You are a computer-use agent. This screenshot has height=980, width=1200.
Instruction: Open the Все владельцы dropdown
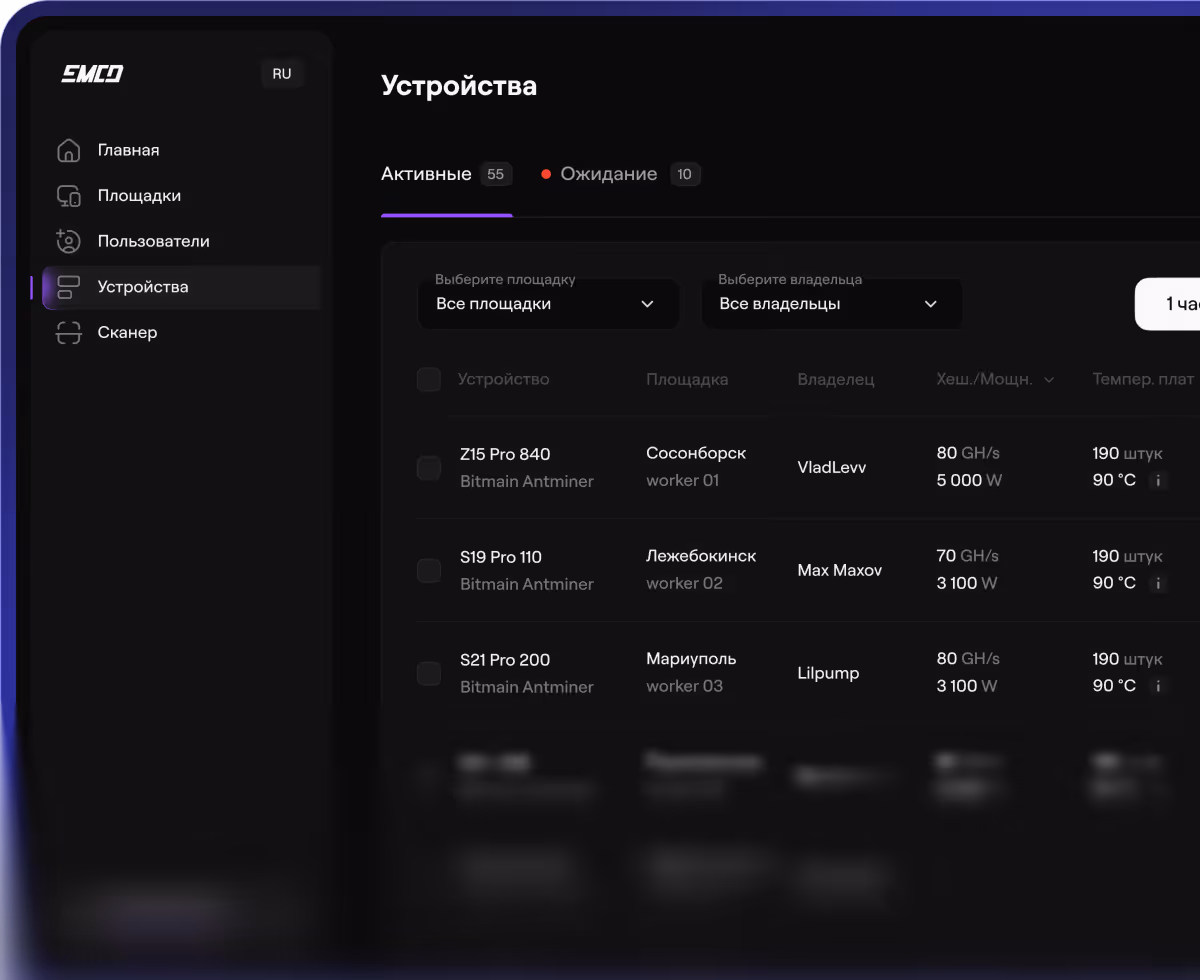click(x=831, y=304)
